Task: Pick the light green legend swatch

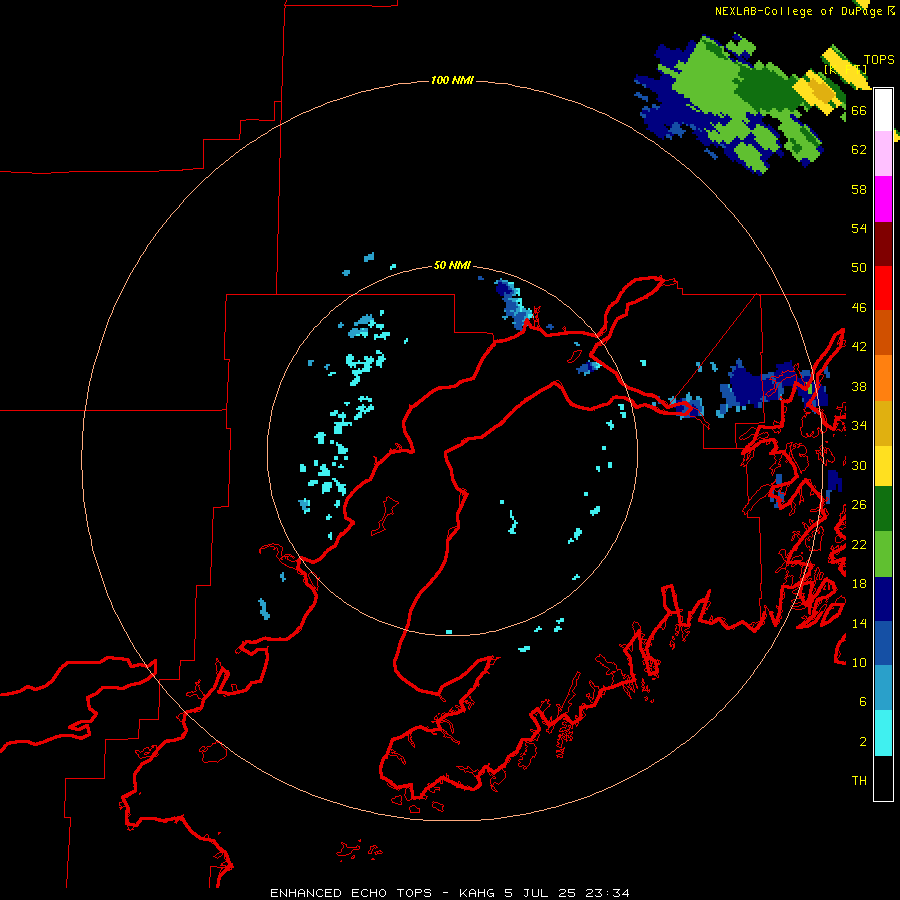Action: (883, 554)
